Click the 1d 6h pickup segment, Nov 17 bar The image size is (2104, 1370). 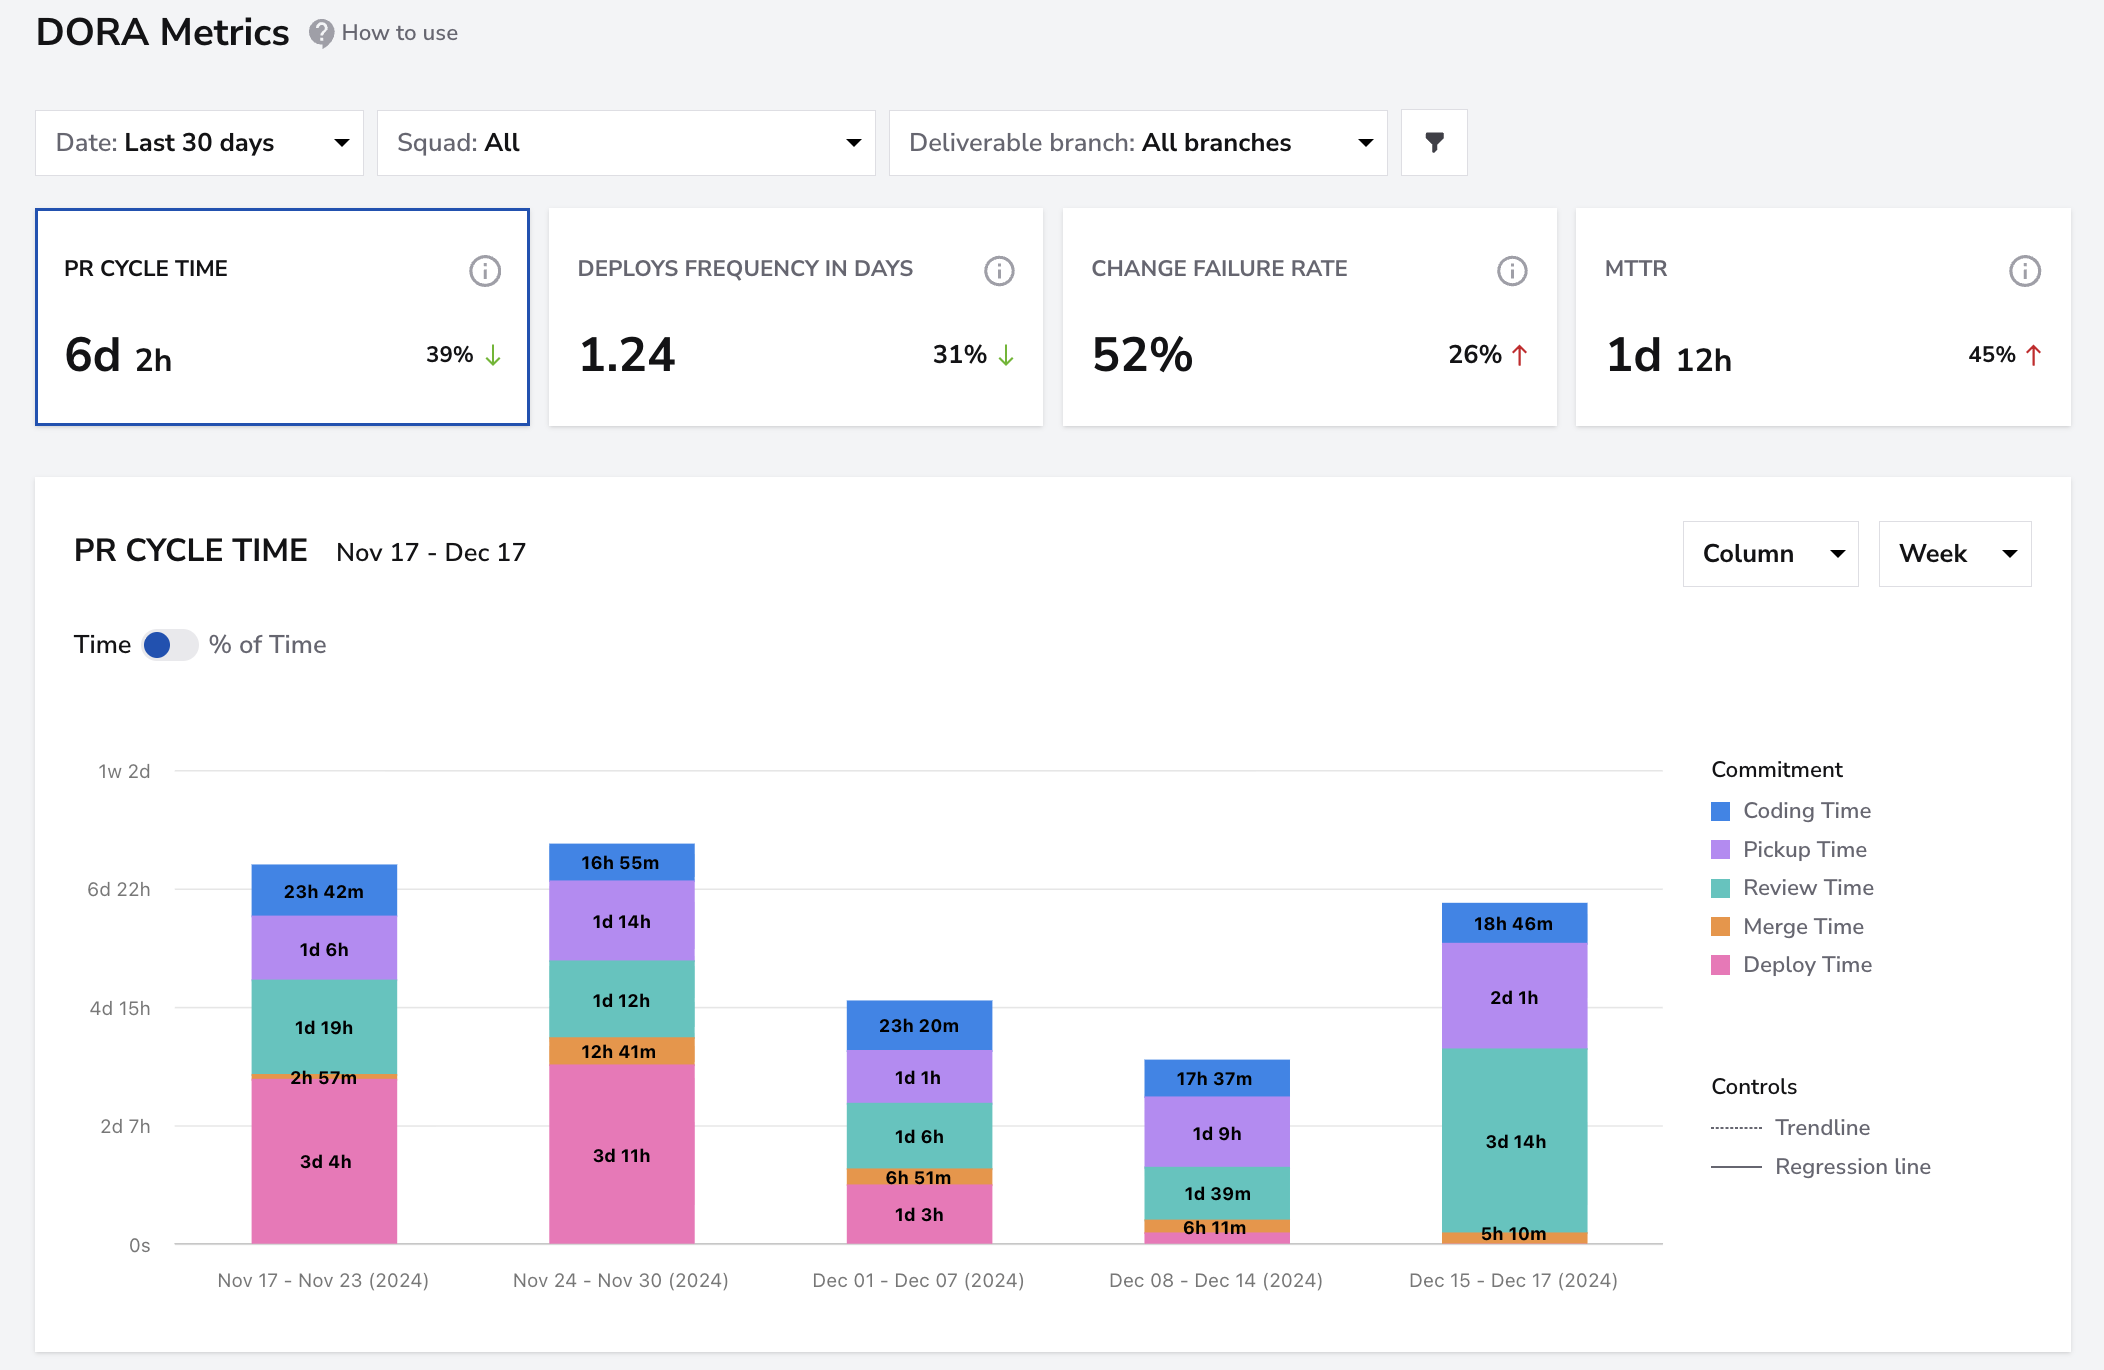click(324, 949)
